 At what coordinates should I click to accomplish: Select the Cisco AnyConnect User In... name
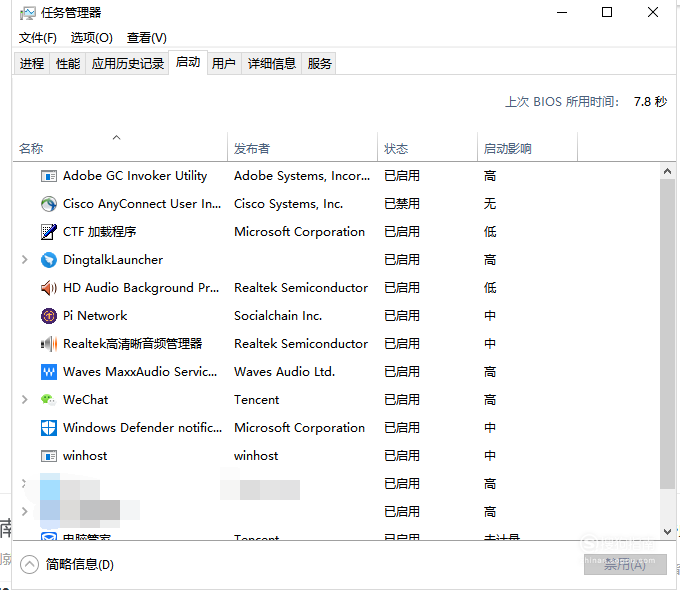(x=142, y=204)
